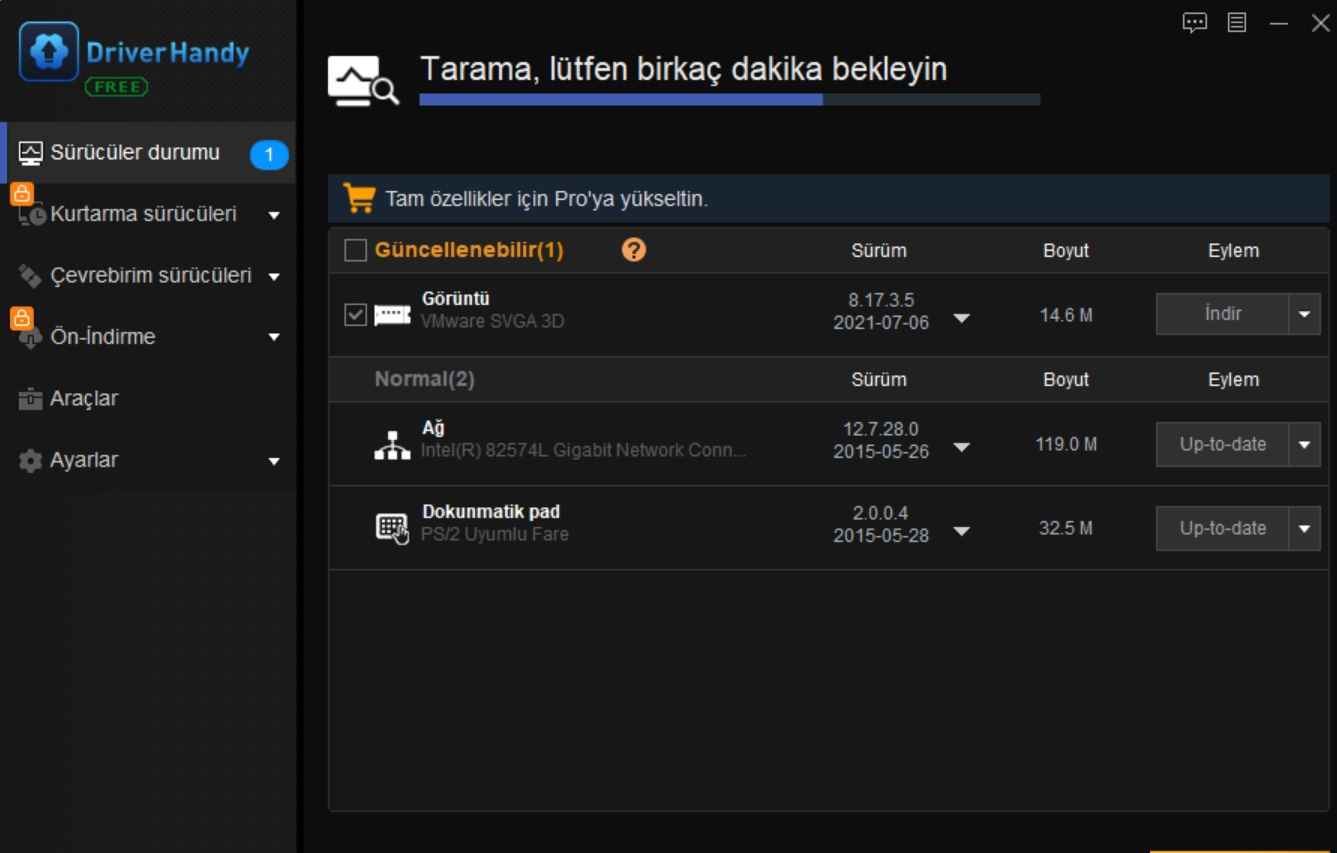Click the Ağ network device icon
Image resolution: width=1337 pixels, height=853 pixels.
tap(392, 444)
